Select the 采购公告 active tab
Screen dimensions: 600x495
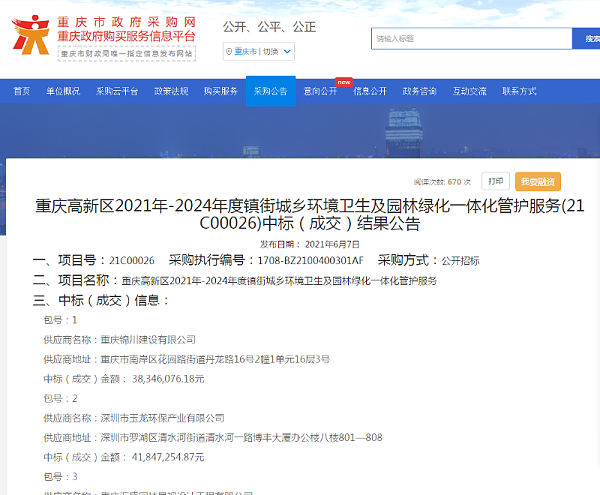[271, 91]
